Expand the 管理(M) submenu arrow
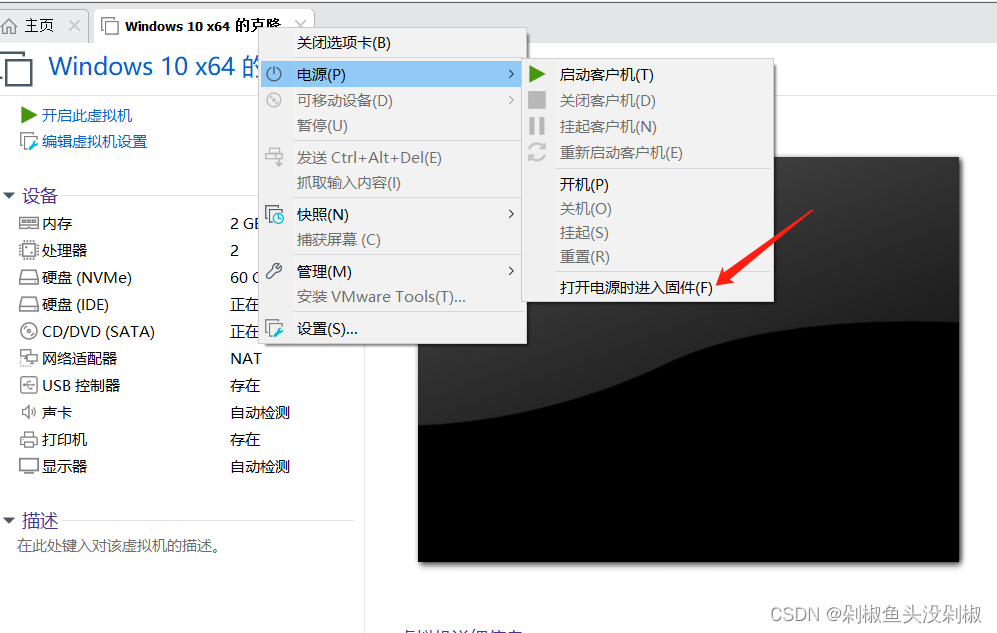This screenshot has height=633, width=997. point(511,271)
